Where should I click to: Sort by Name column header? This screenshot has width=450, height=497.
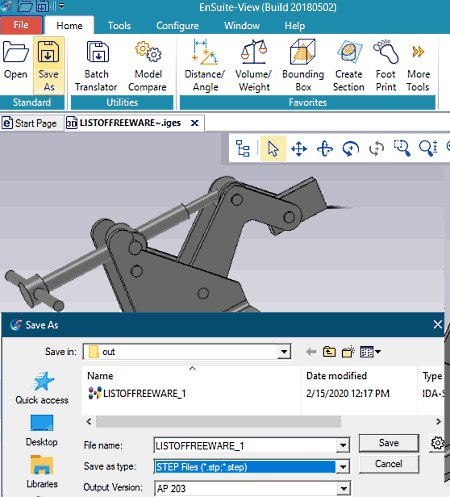click(x=191, y=375)
